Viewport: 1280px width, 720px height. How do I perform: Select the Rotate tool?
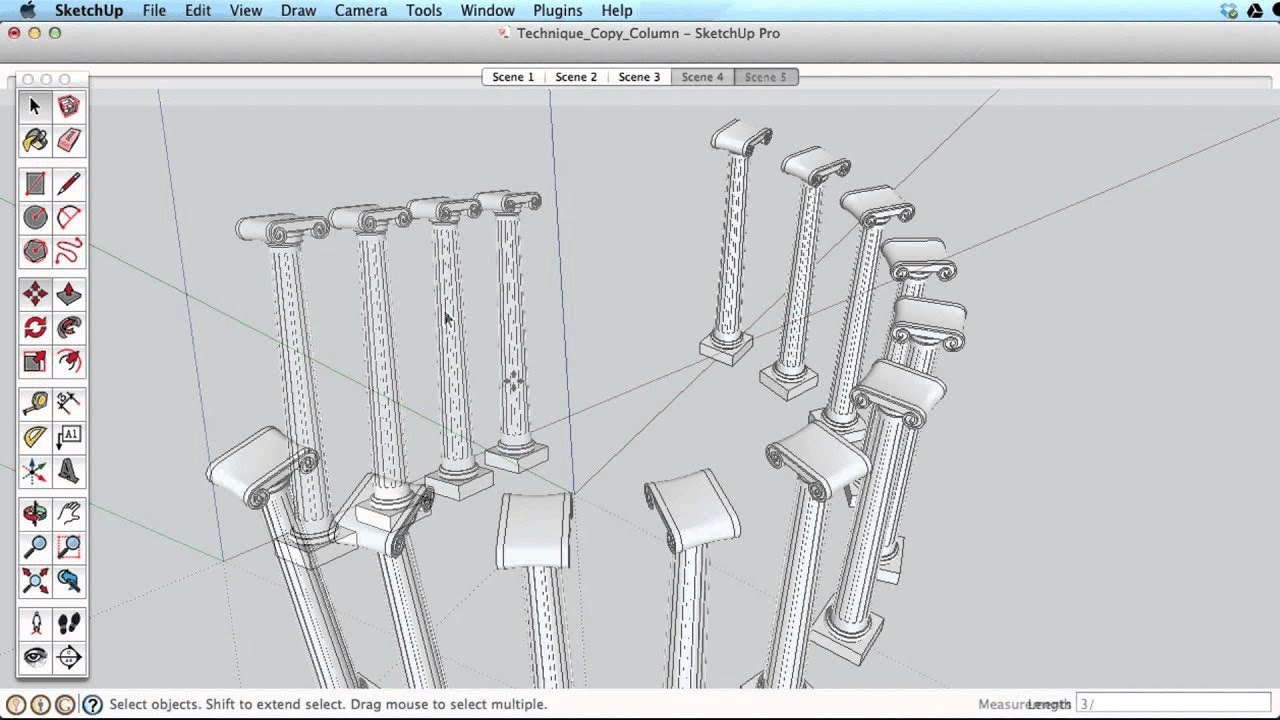[x=35, y=327]
